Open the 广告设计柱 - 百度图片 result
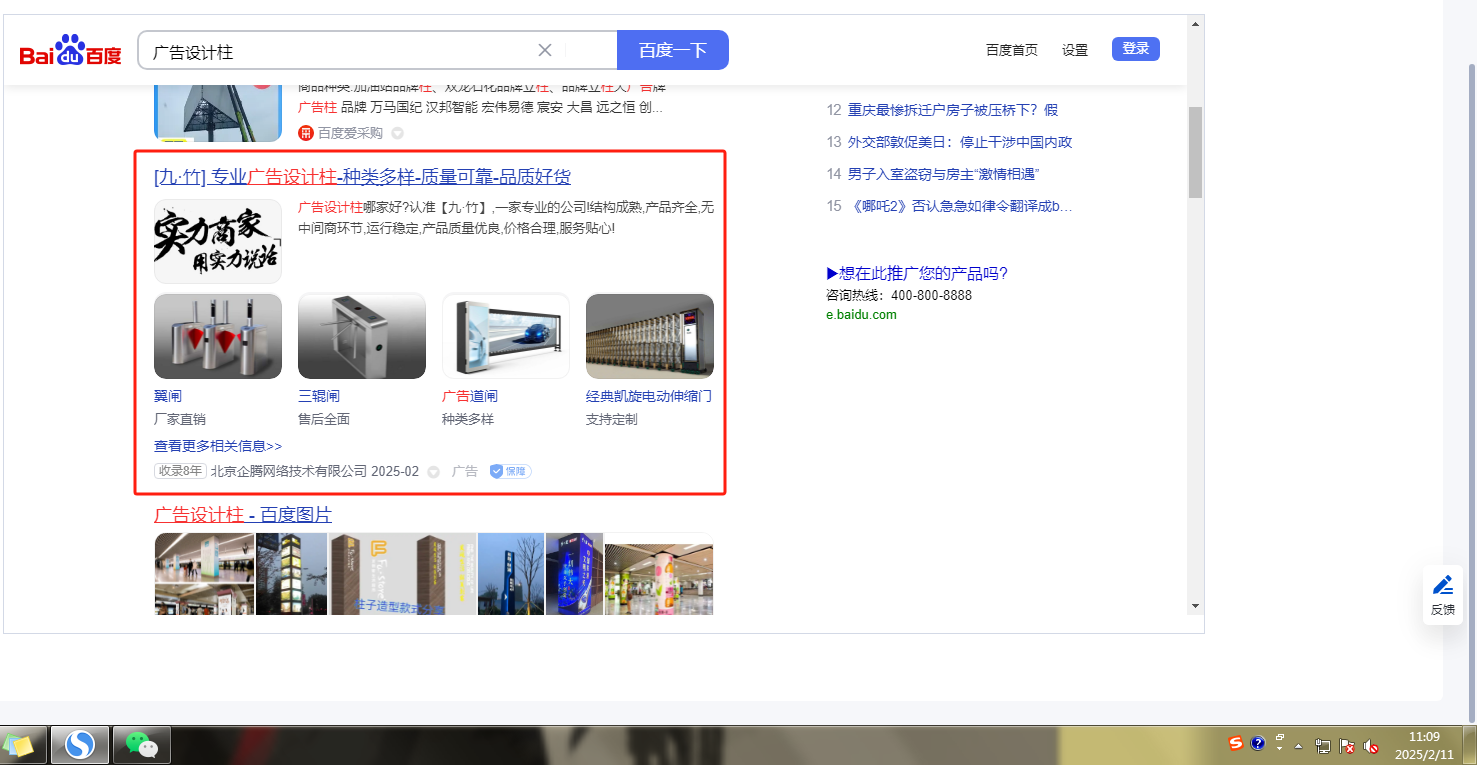Viewport: 1477px width, 765px height. pyautogui.click(x=243, y=515)
